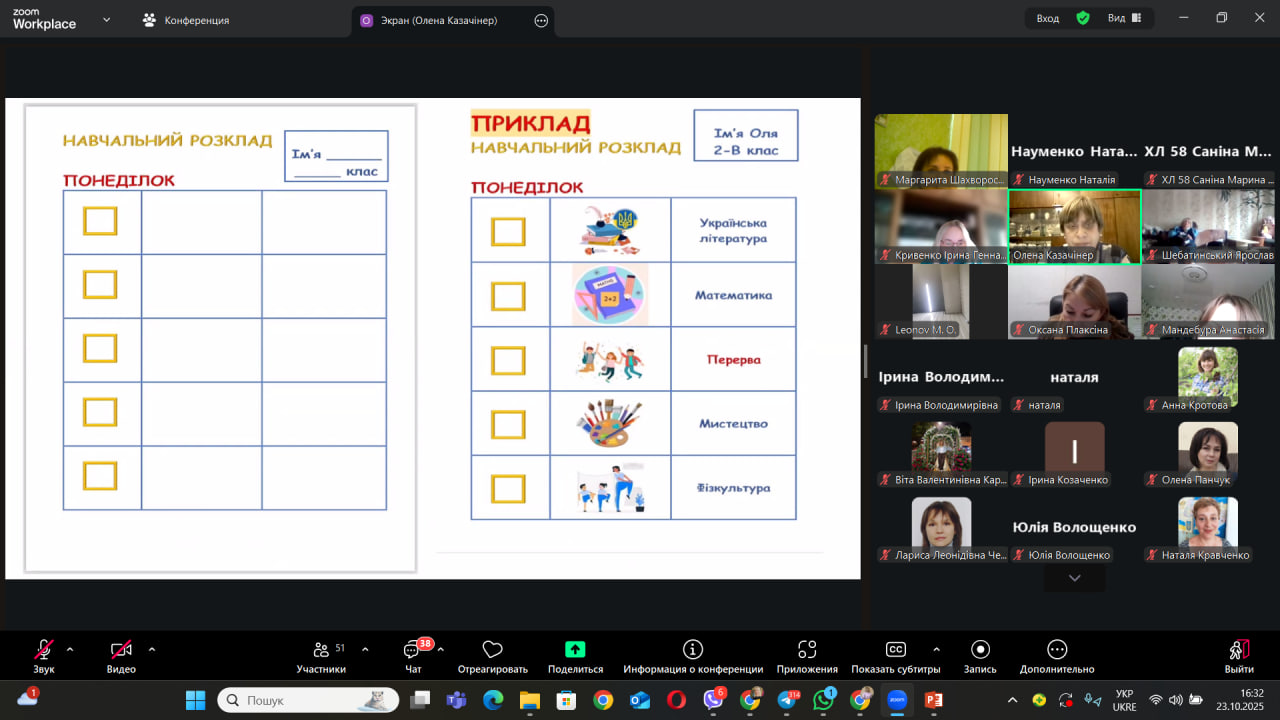The height and width of the screenshot is (720, 1280).
Task: Turn on camera with Видео button
Action: pos(121,651)
